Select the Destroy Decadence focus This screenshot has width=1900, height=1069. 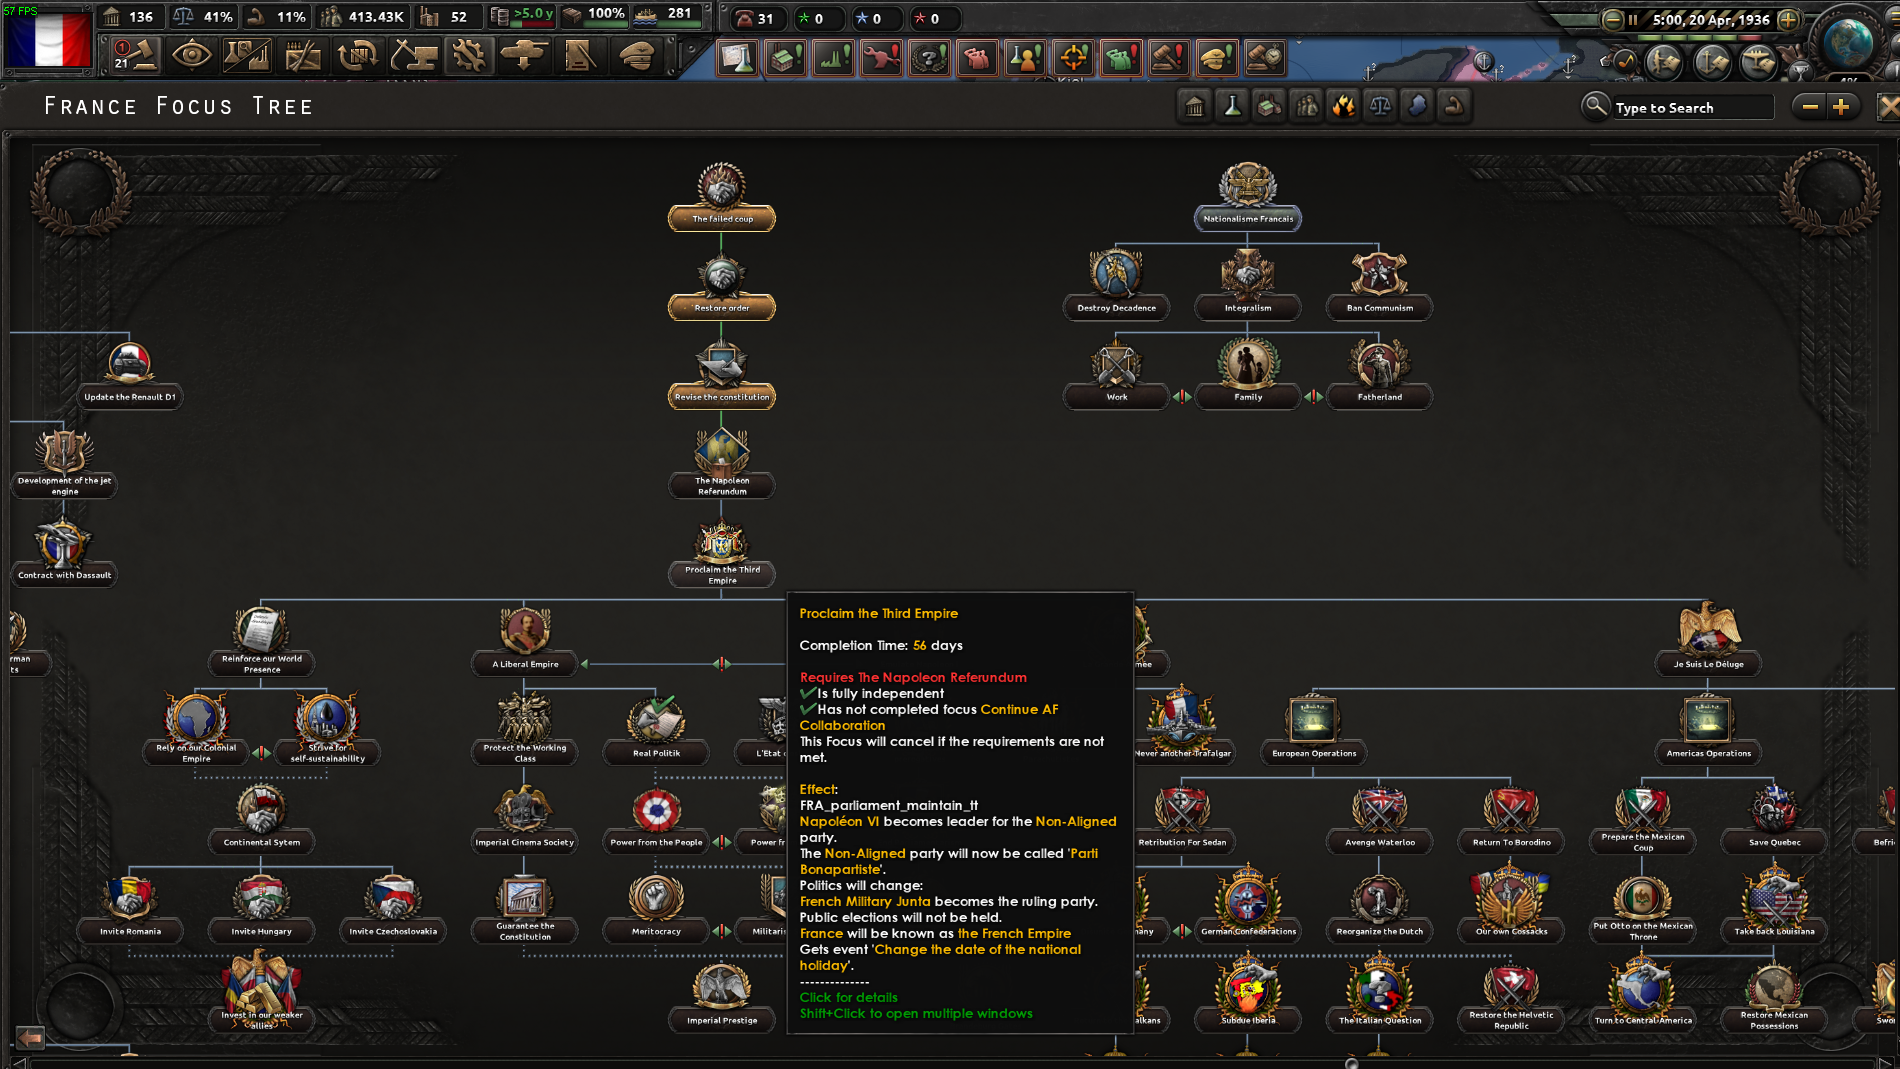point(1116,287)
